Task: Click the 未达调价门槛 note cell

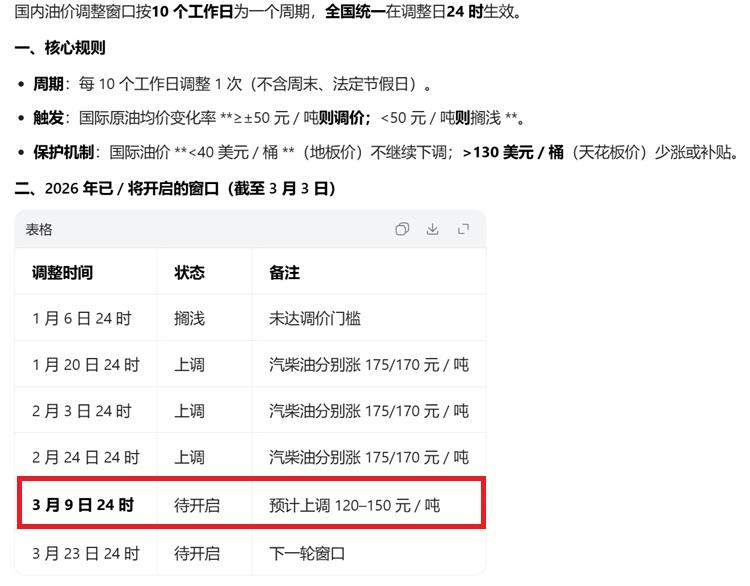Action: (315, 319)
